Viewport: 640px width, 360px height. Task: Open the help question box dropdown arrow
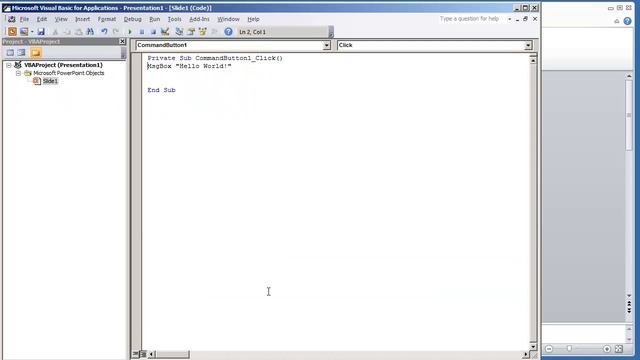509,19
